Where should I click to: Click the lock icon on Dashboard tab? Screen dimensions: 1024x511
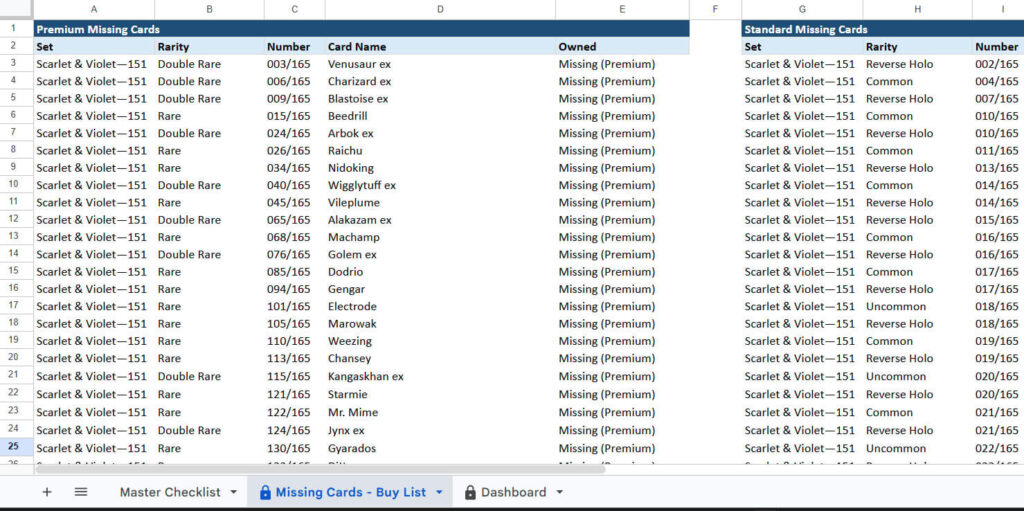(470, 492)
